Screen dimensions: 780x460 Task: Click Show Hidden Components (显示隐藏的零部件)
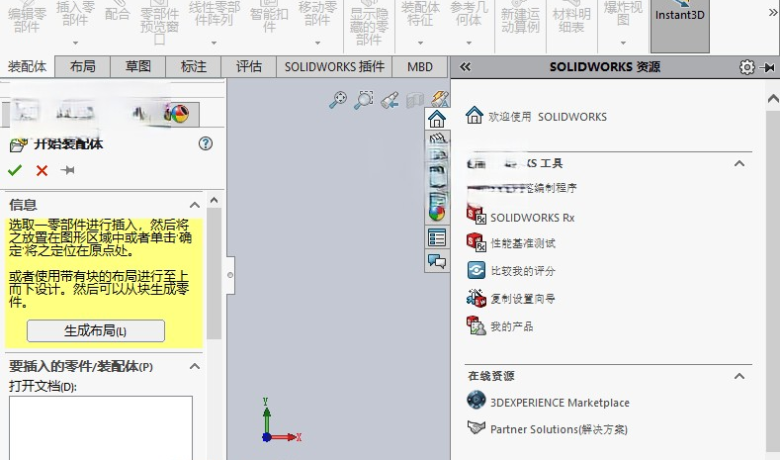pyautogui.click(x=369, y=25)
